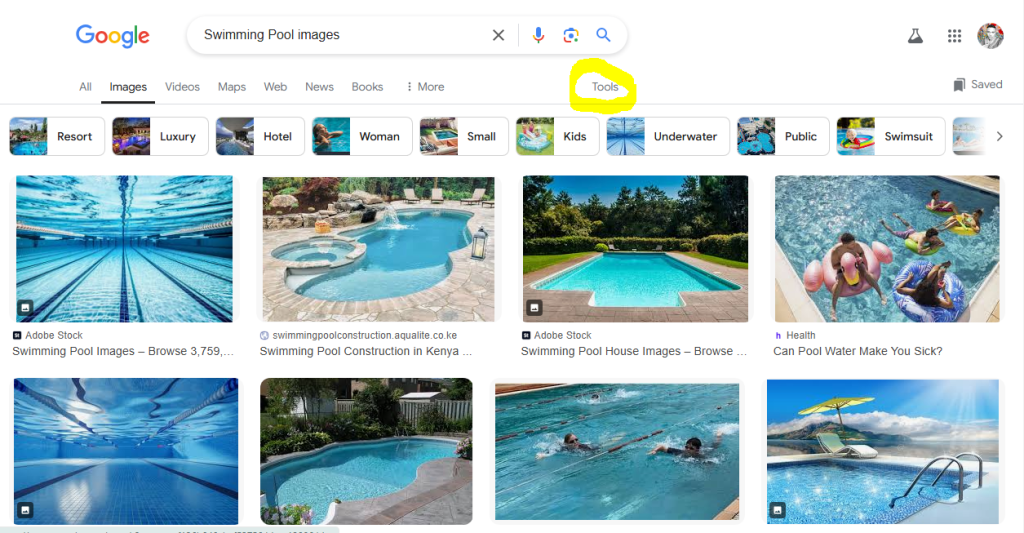This screenshot has width=1024, height=533.
Task: Click the Google logo
Action: 113,36
